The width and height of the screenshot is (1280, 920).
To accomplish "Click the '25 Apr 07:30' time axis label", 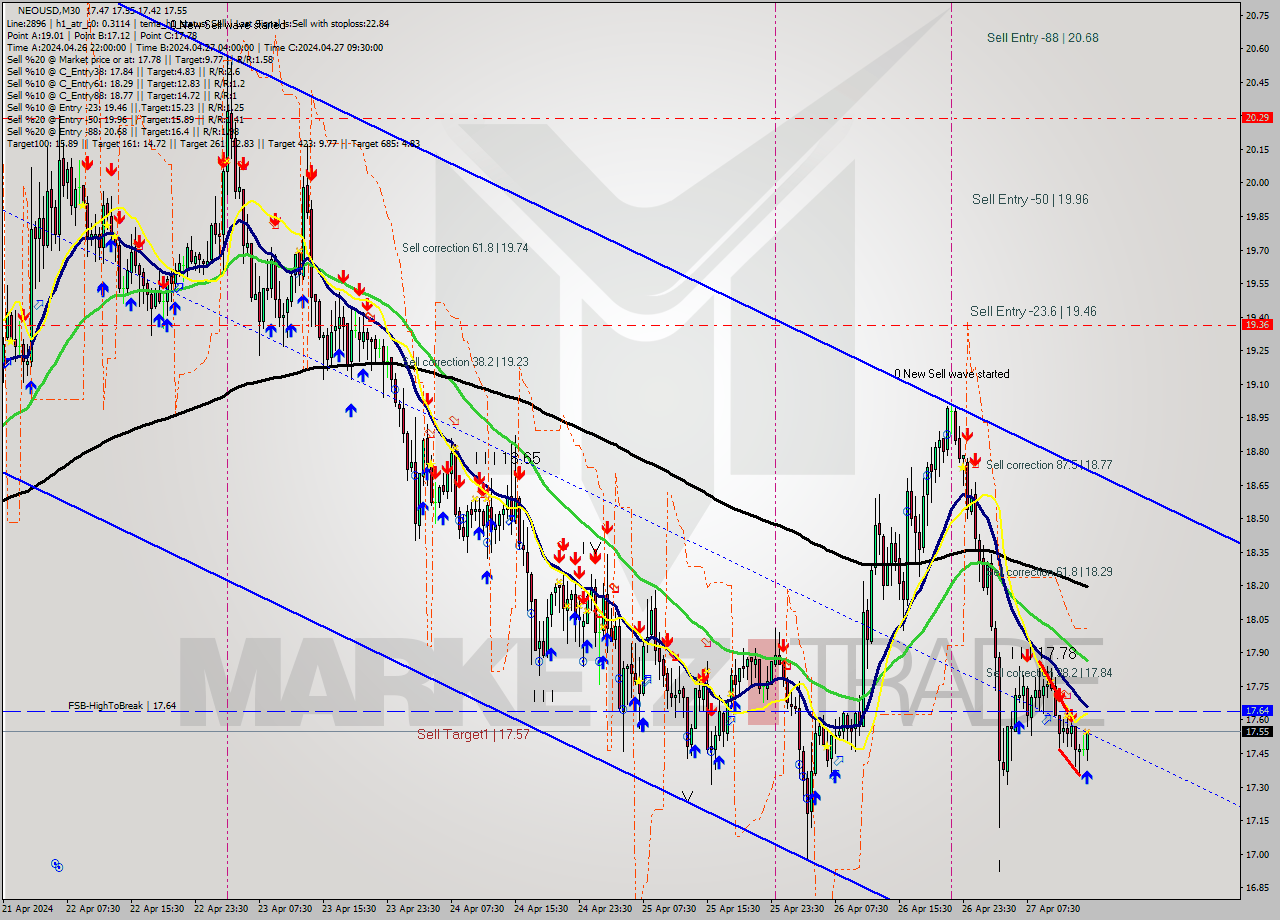I will (x=669, y=909).
